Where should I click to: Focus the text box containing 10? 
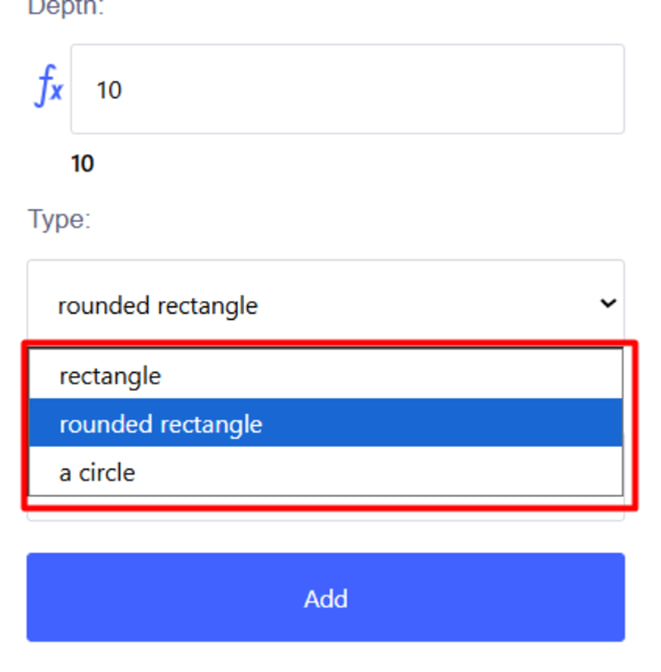pyautogui.click(x=347, y=89)
